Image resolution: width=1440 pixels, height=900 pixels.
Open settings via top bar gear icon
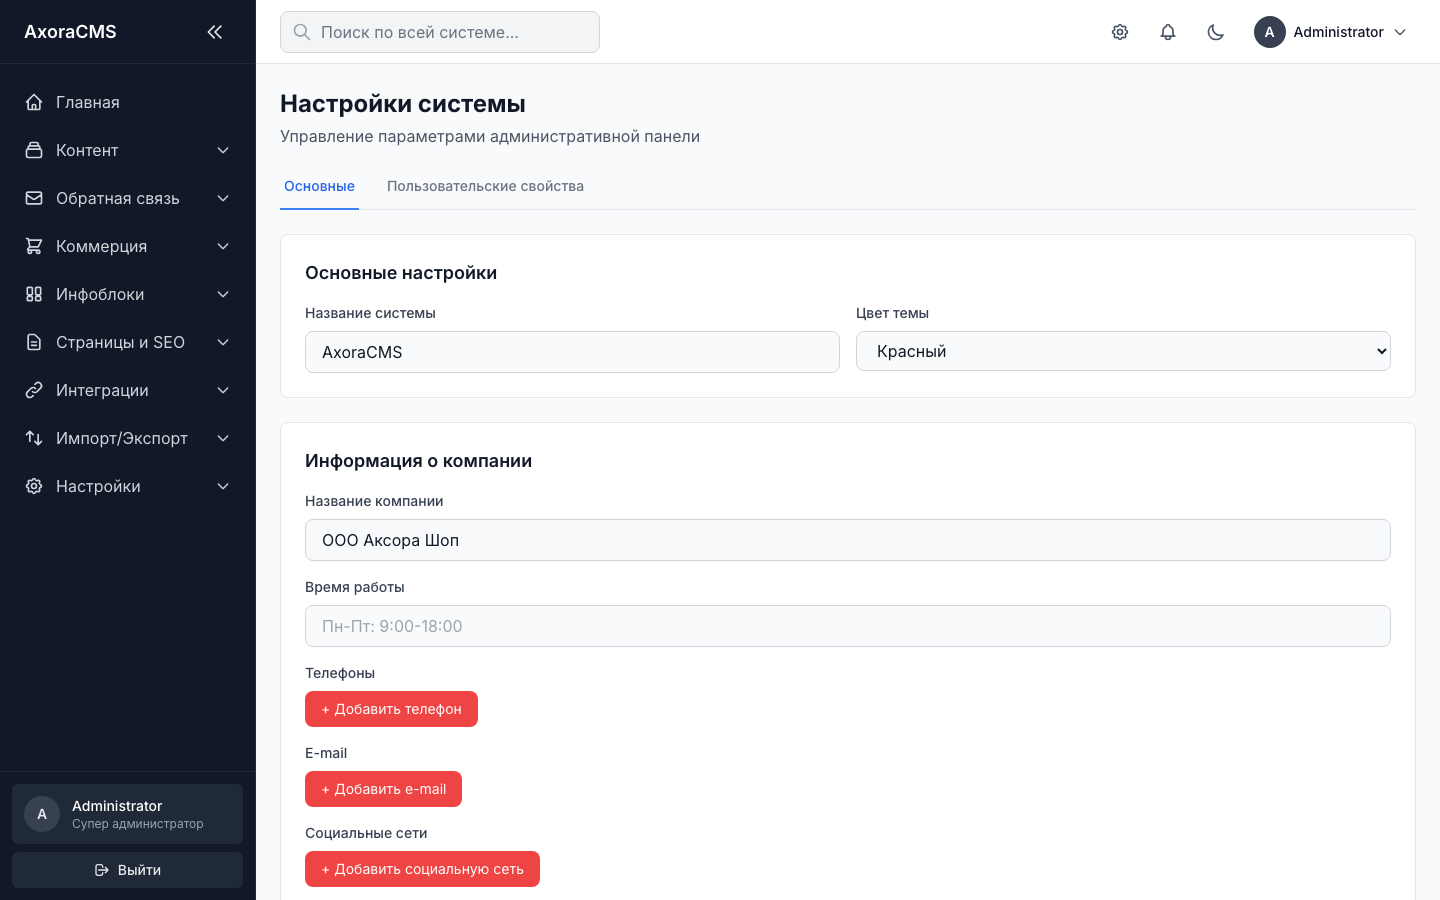pyautogui.click(x=1120, y=32)
